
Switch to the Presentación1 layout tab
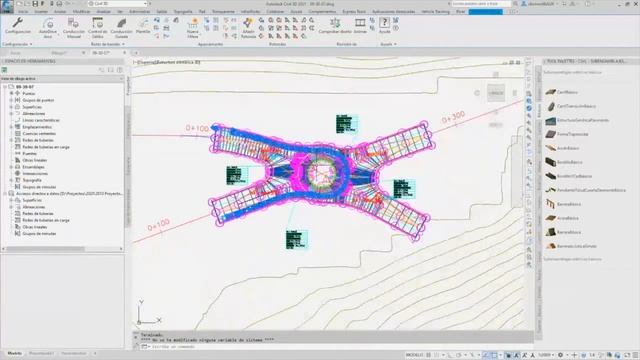pyautogui.click(x=41, y=353)
